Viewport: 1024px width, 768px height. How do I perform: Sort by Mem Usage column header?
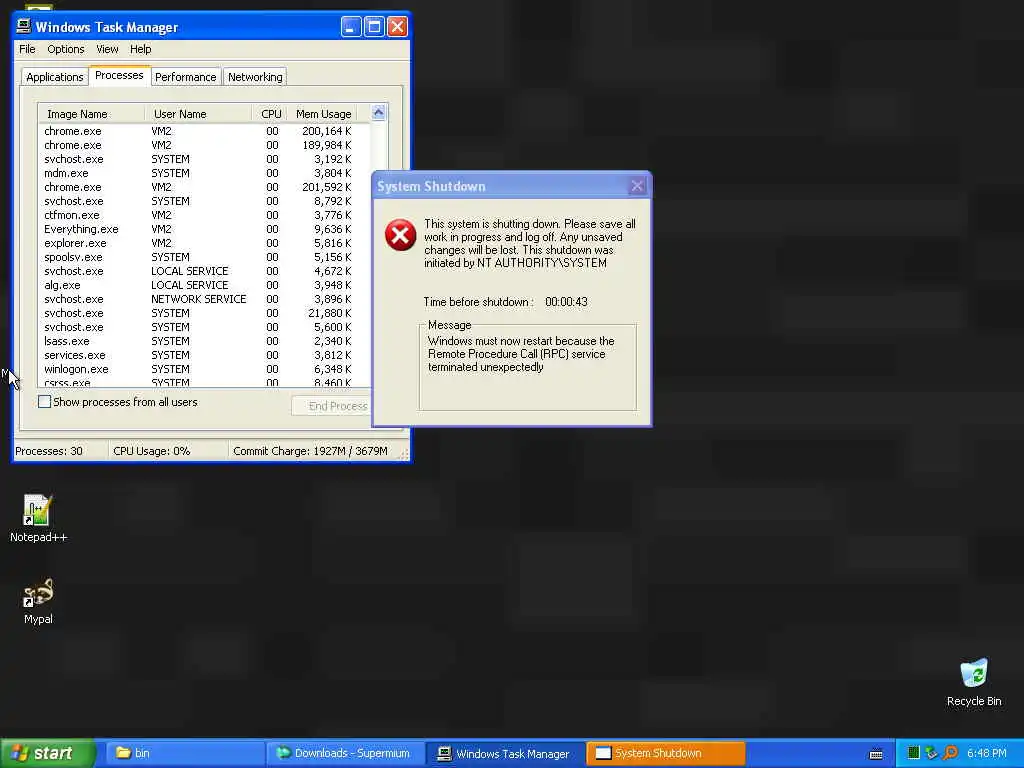322,114
